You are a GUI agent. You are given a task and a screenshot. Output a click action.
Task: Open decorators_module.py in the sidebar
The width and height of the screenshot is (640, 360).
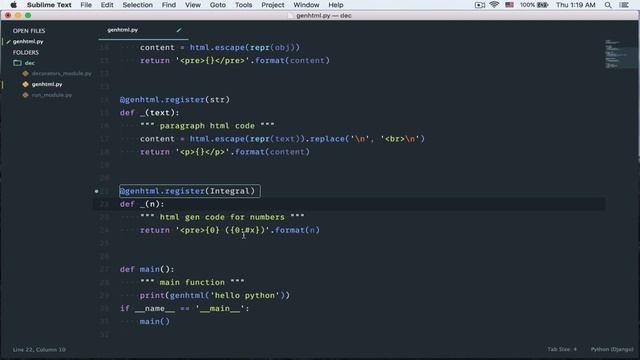point(61,73)
